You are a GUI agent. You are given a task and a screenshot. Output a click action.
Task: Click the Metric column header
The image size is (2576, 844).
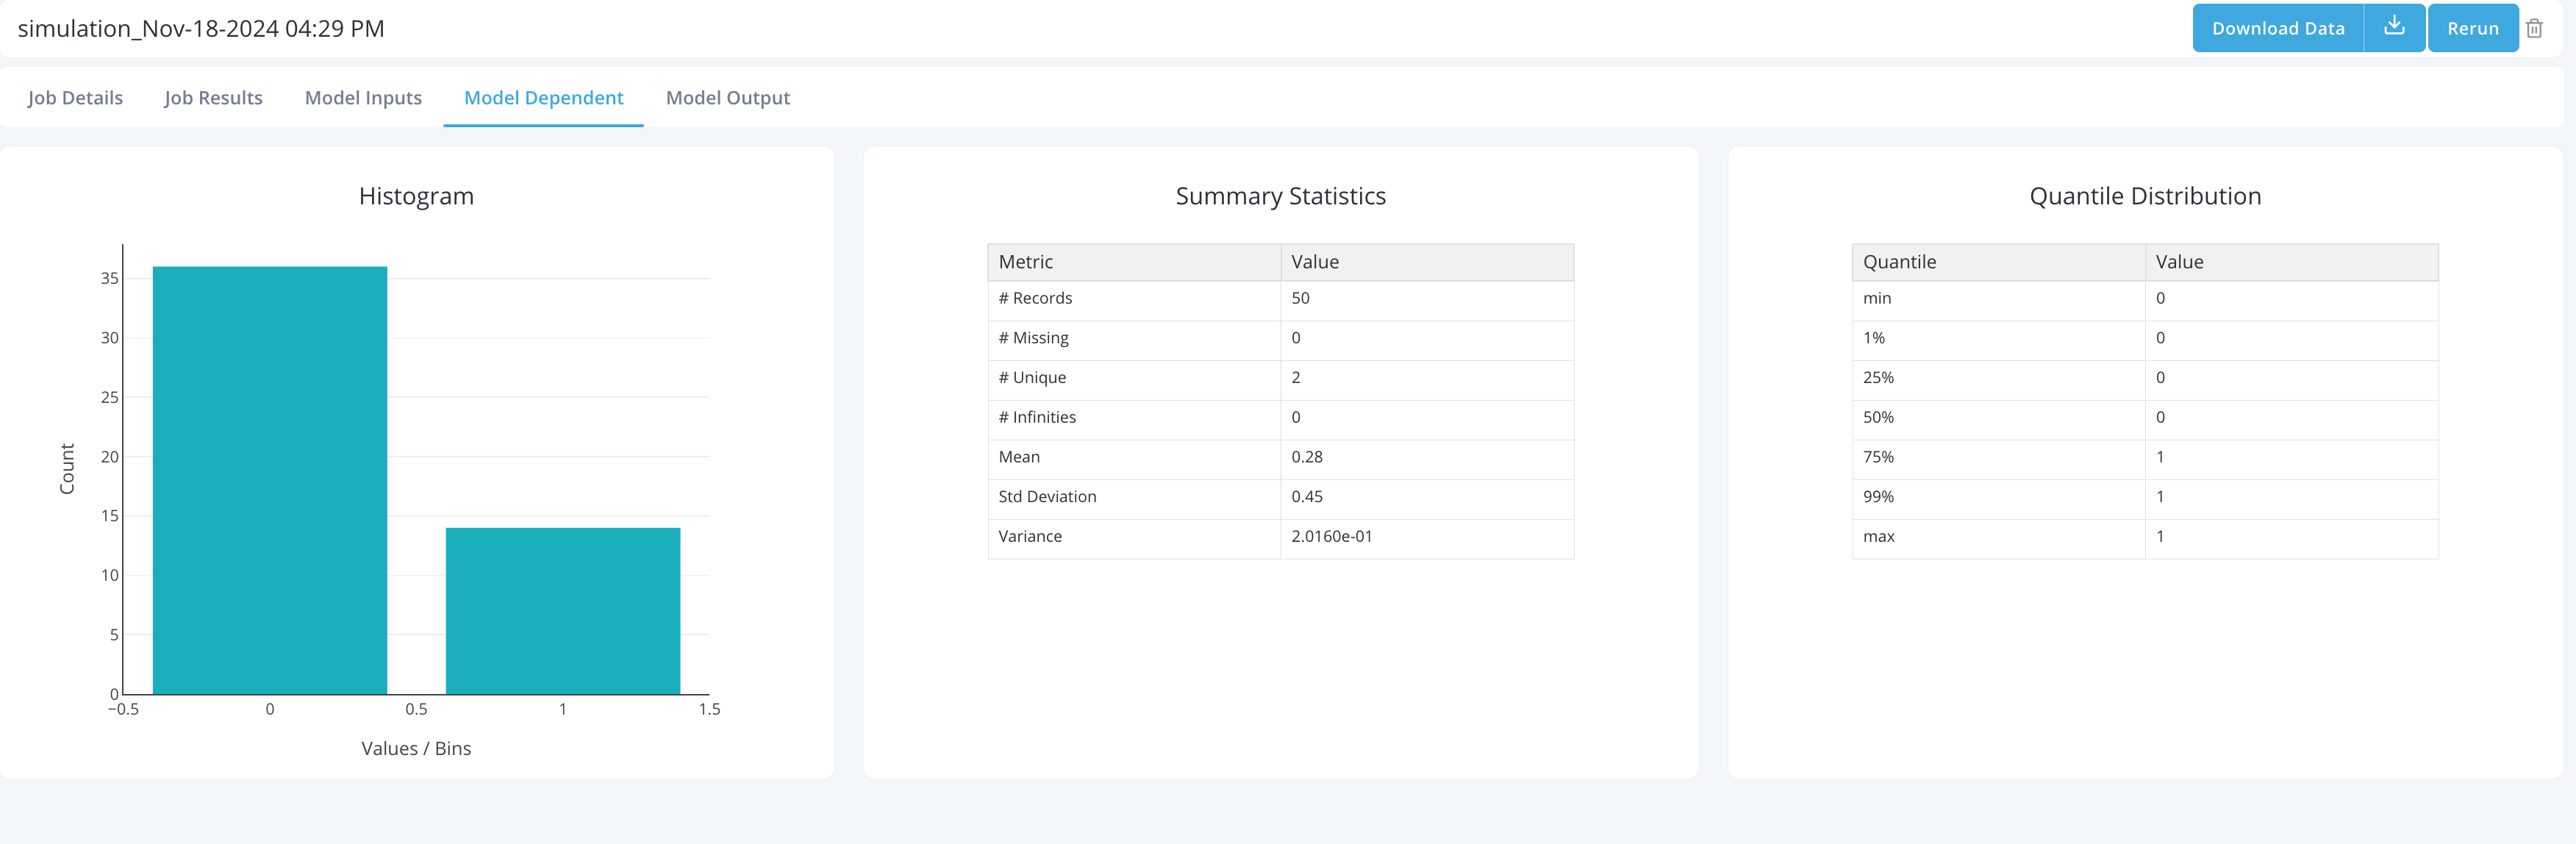pos(1133,262)
